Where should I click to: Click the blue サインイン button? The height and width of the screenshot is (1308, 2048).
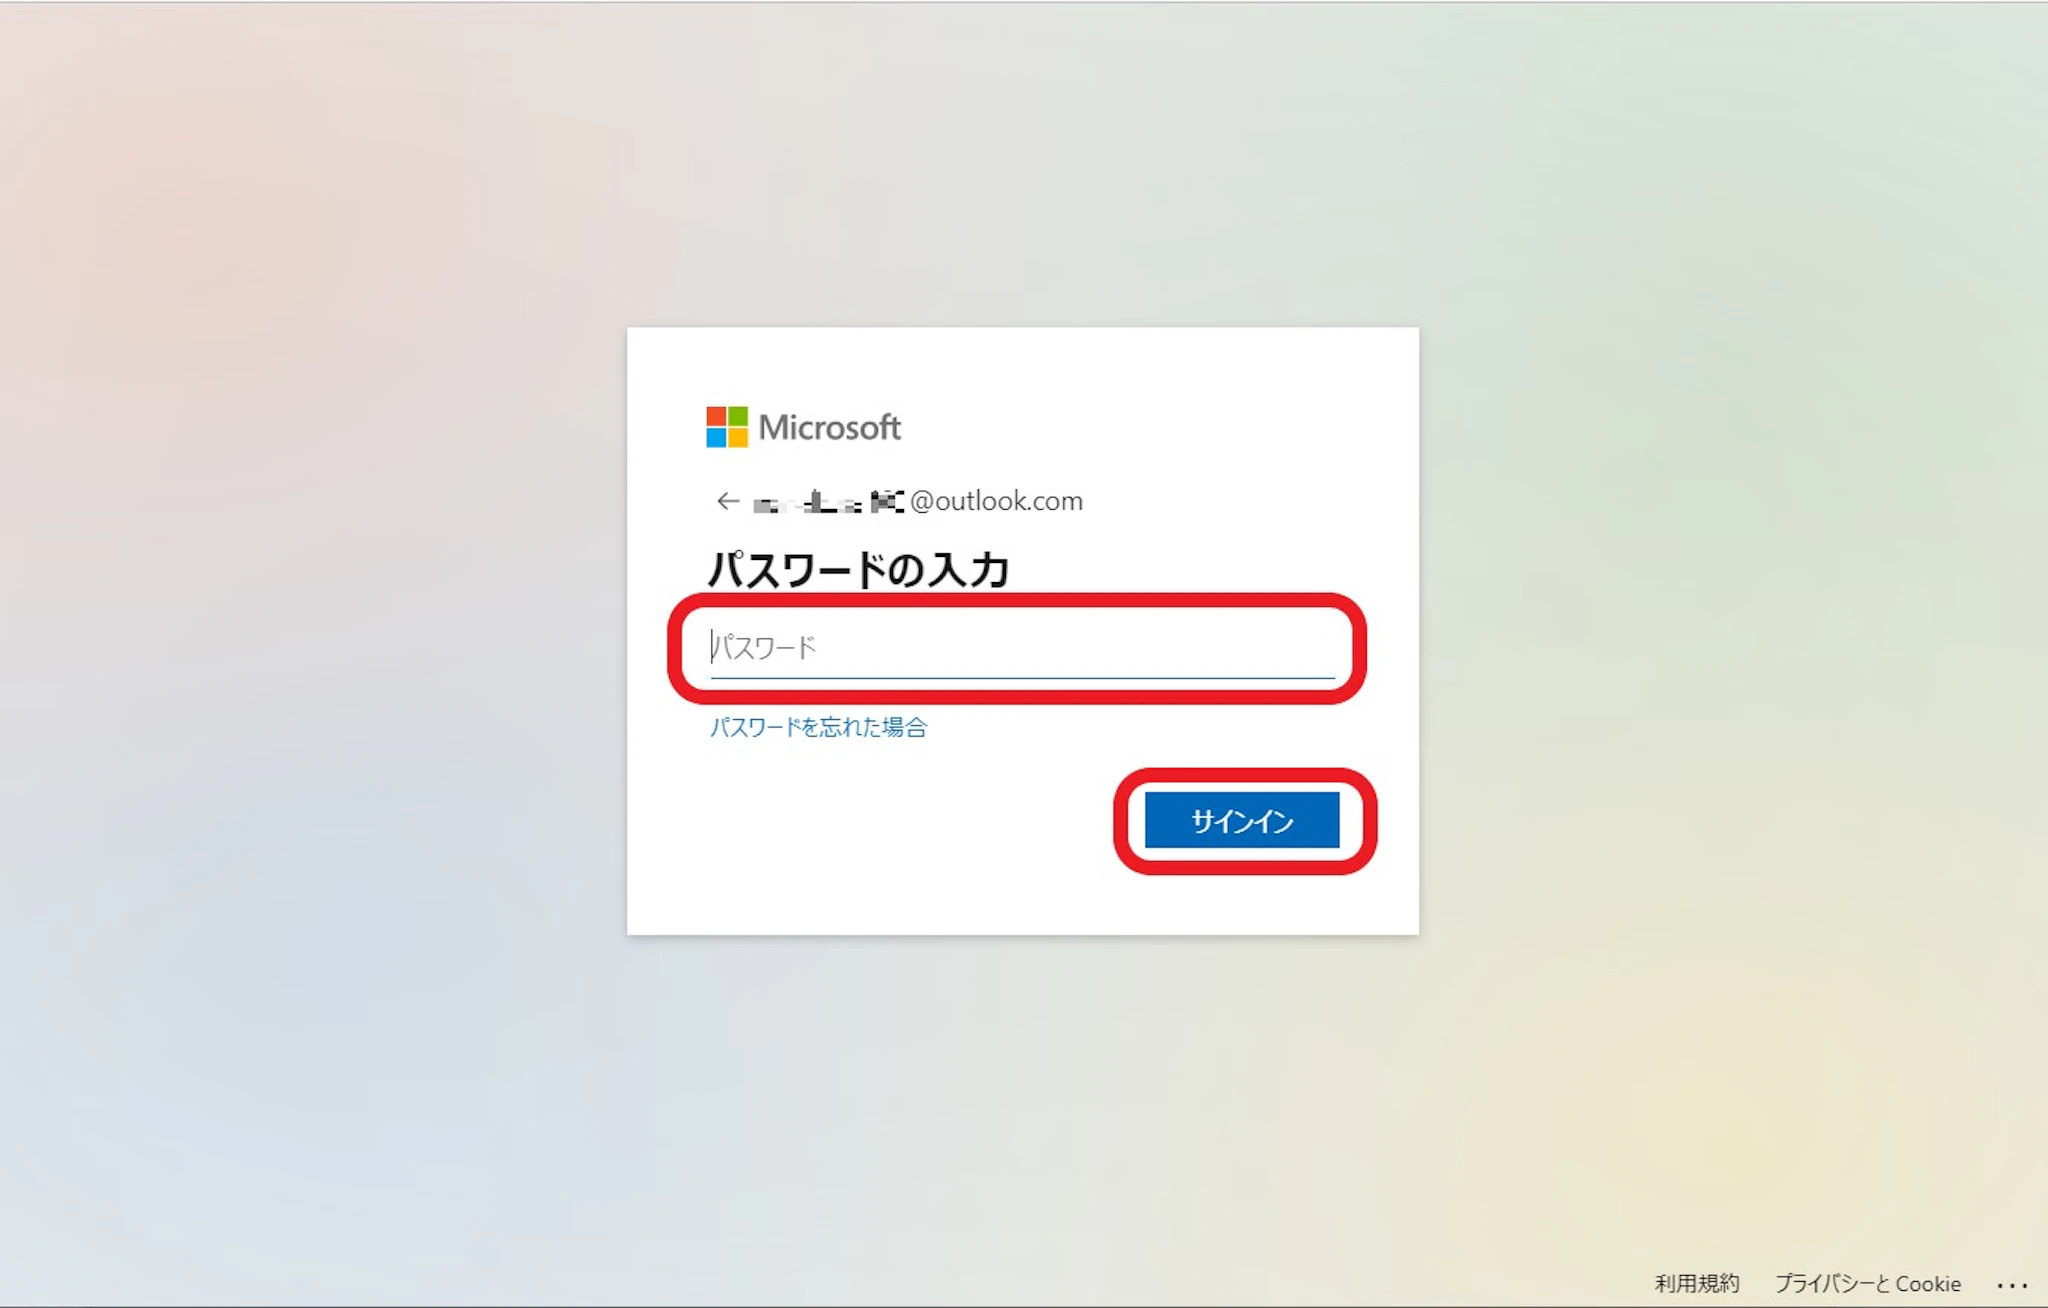[x=1242, y=820]
